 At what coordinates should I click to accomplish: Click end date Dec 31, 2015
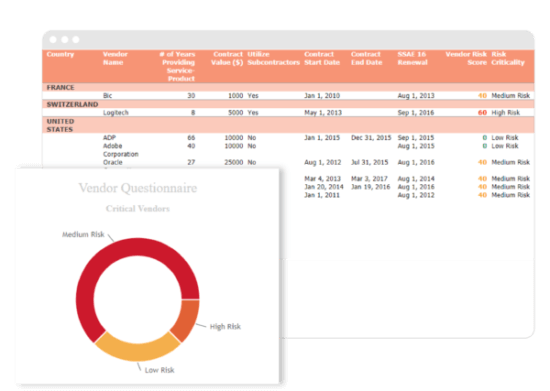pyautogui.click(x=371, y=137)
